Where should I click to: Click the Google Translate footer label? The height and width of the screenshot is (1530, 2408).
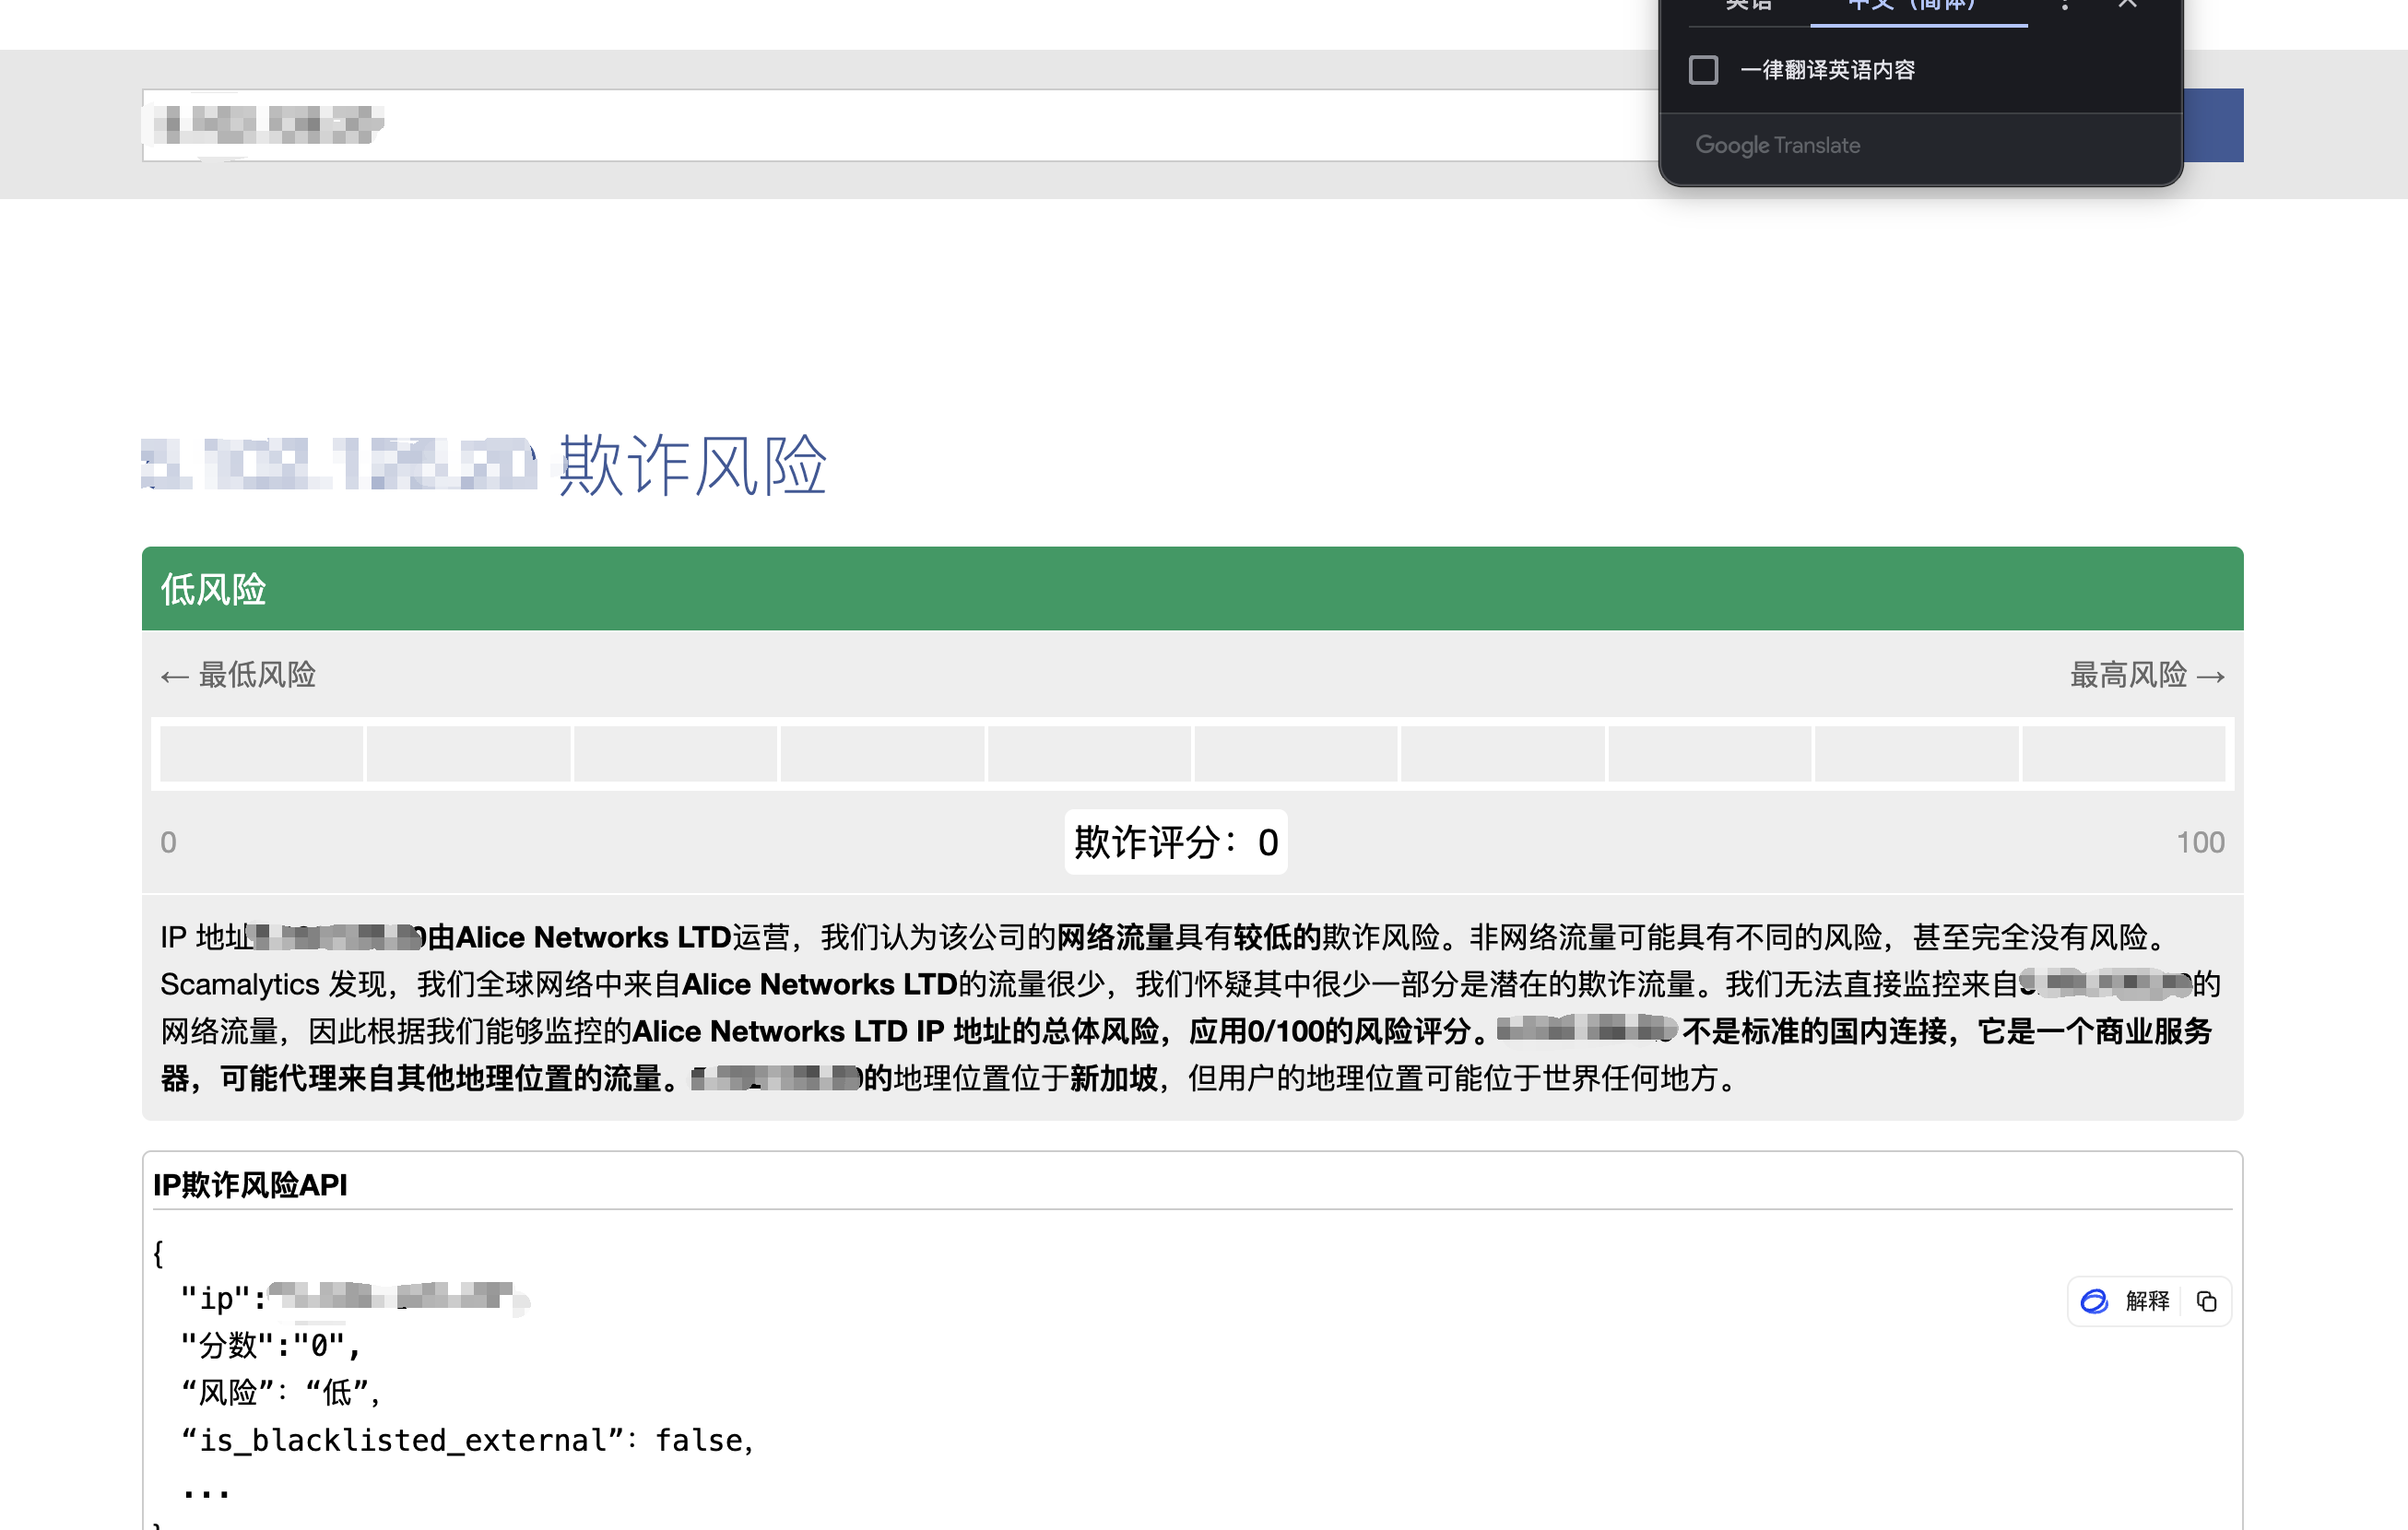[x=1778, y=145]
